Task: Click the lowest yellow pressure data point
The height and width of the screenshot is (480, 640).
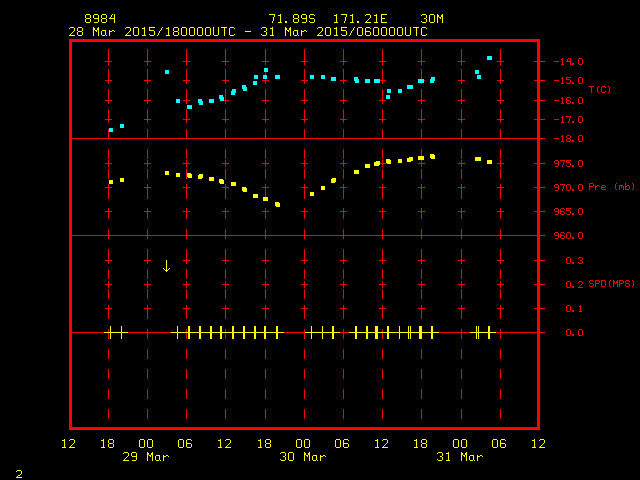Action: pyautogui.click(x=278, y=204)
